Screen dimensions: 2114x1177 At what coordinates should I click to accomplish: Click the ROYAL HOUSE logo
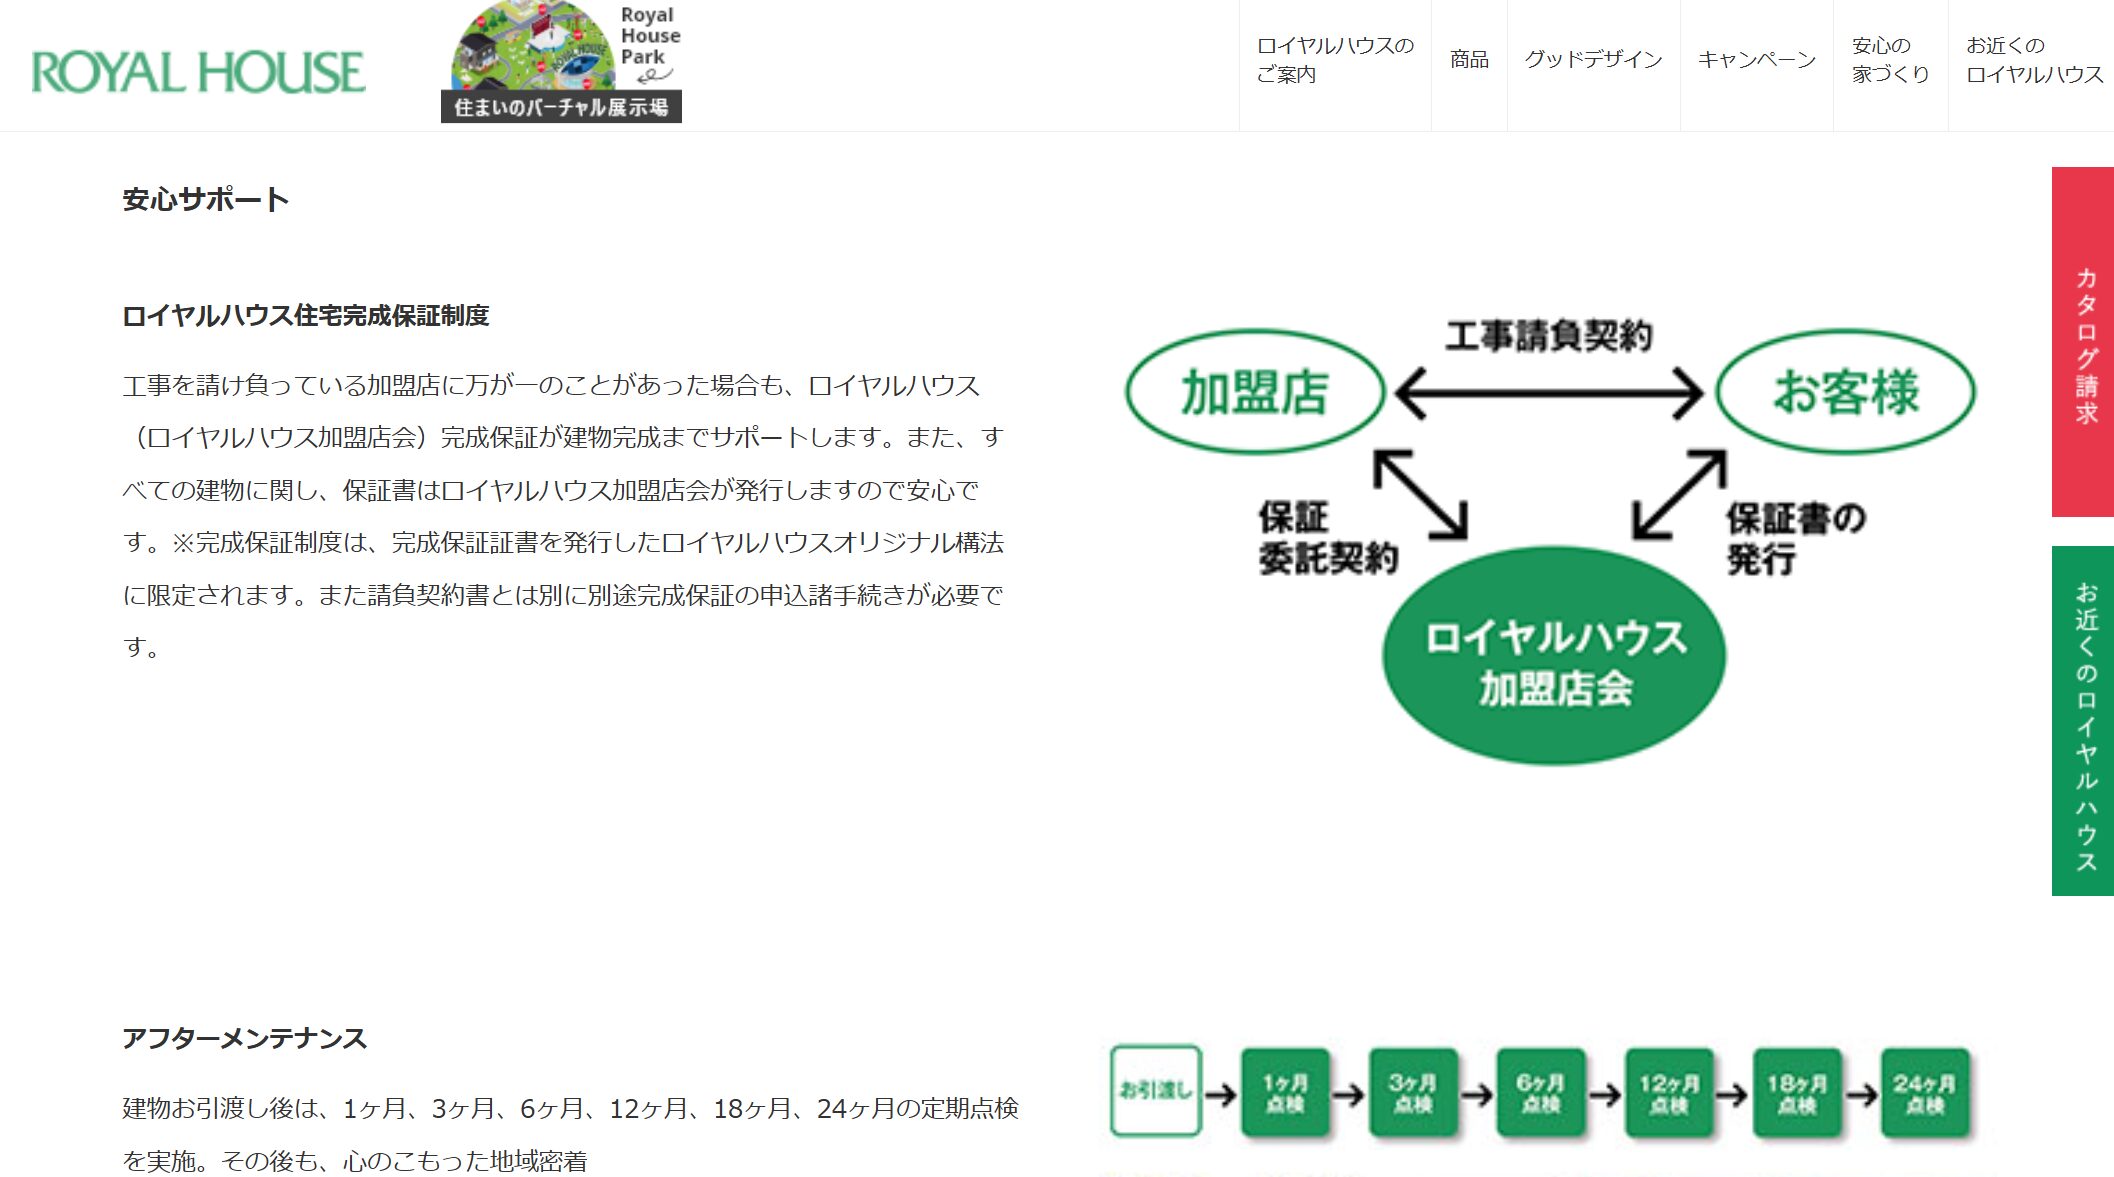click(198, 72)
